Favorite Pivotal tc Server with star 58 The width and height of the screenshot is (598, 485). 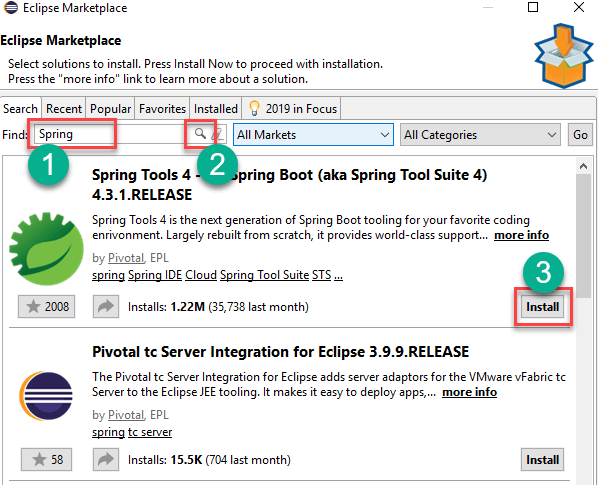[x=47, y=459]
